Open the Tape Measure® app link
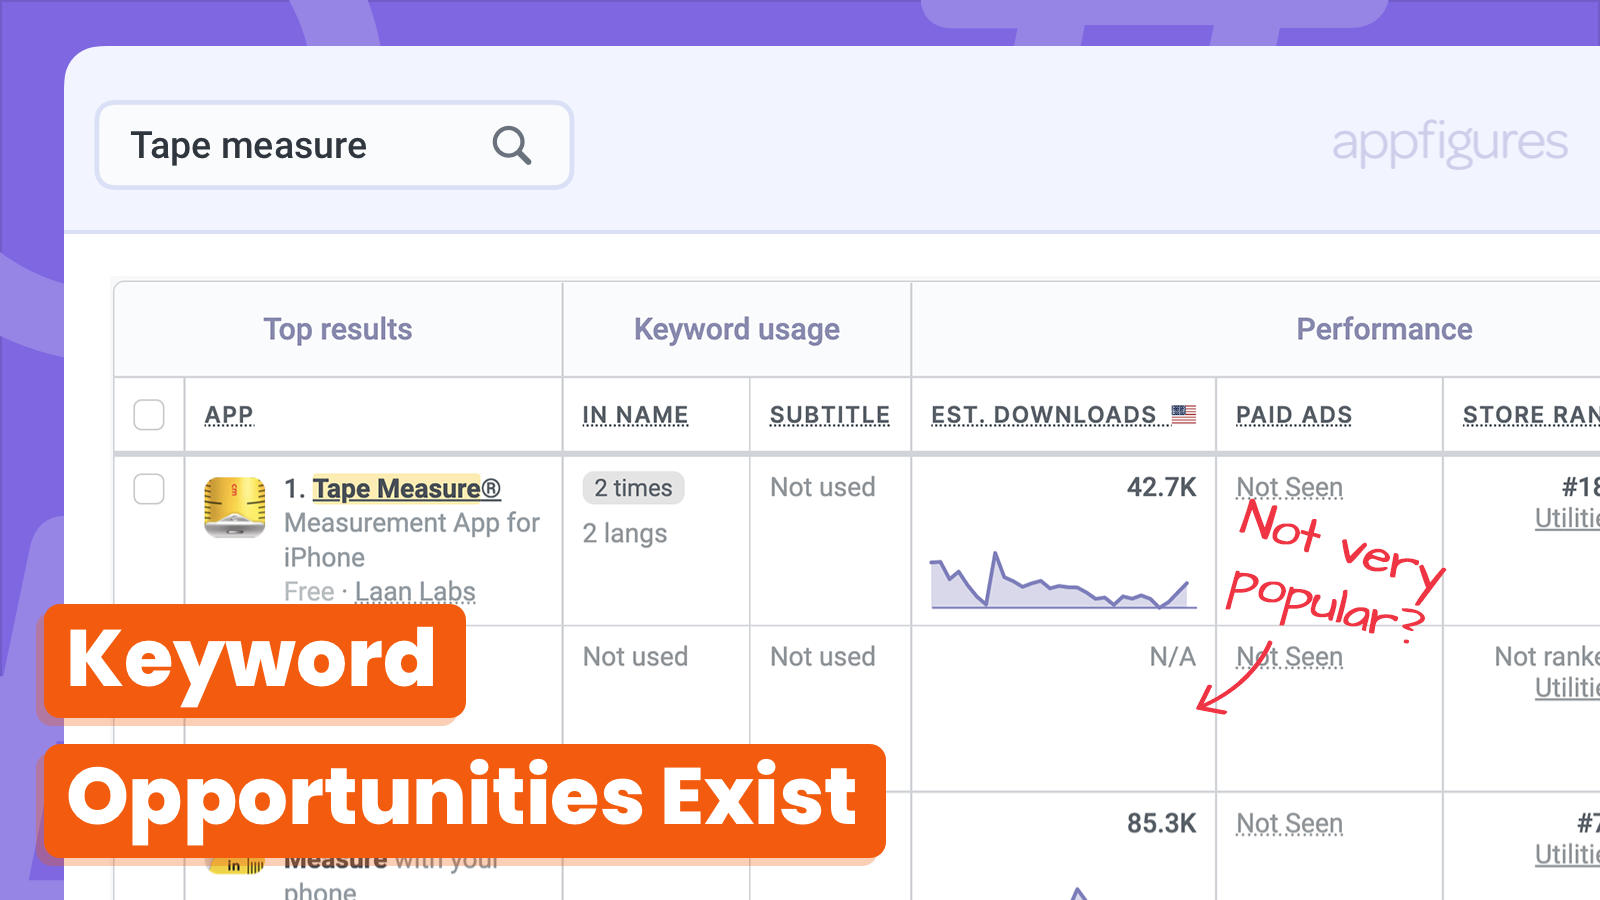Screen dimensions: 1600x900 tap(406, 488)
